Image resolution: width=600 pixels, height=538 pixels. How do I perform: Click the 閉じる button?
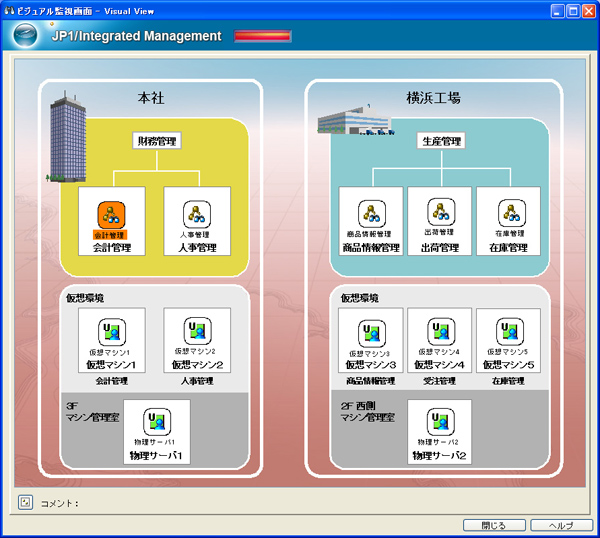[494, 525]
